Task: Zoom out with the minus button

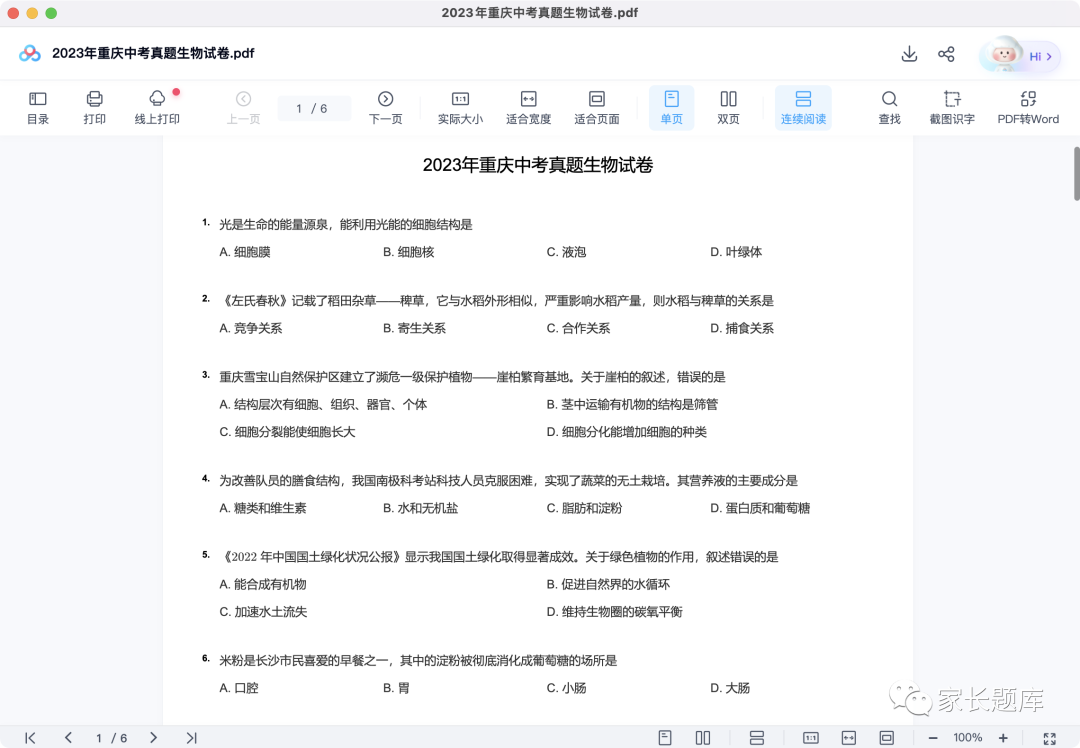Action: point(933,738)
